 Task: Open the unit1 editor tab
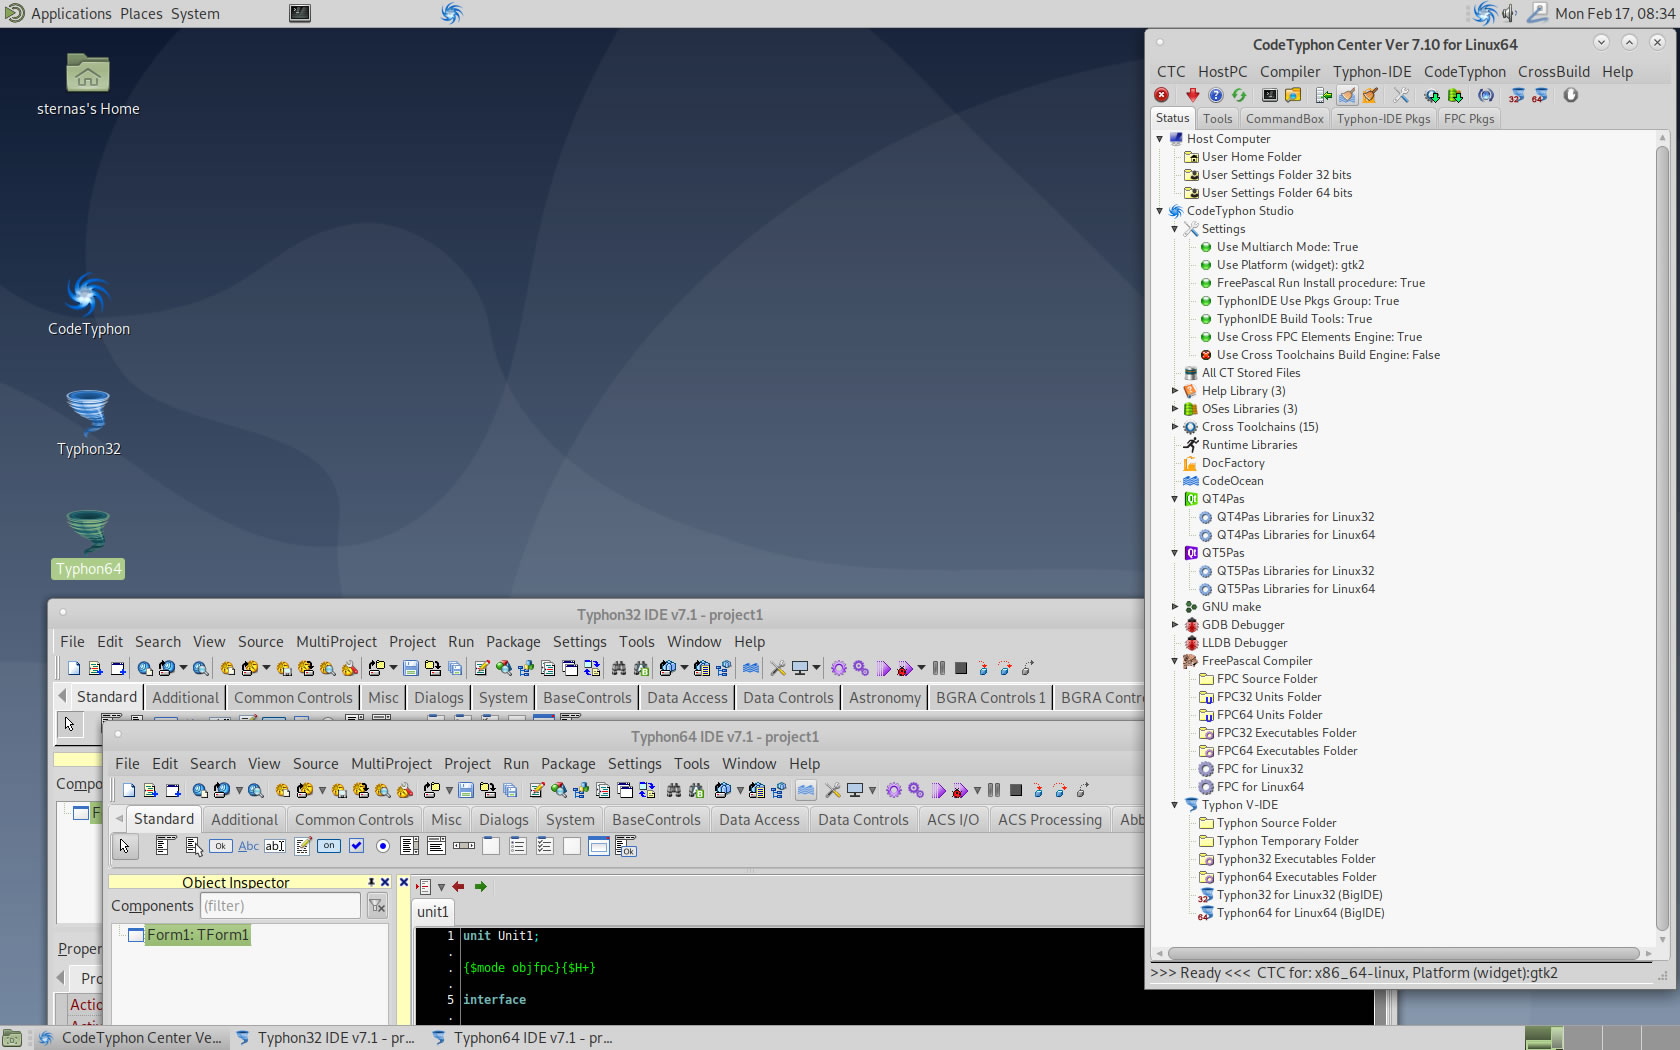[432, 912]
